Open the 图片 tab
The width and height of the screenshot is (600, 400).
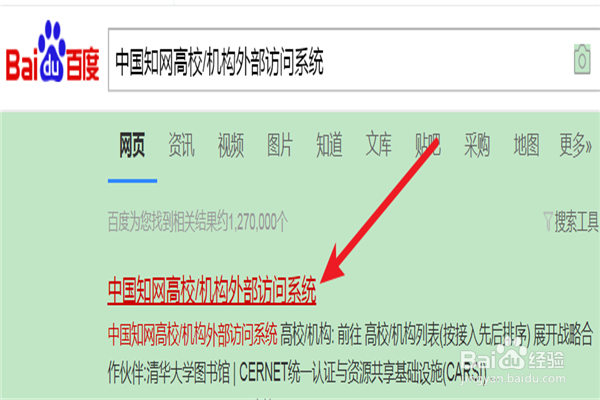pyautogui.click(x=280, y=145)
